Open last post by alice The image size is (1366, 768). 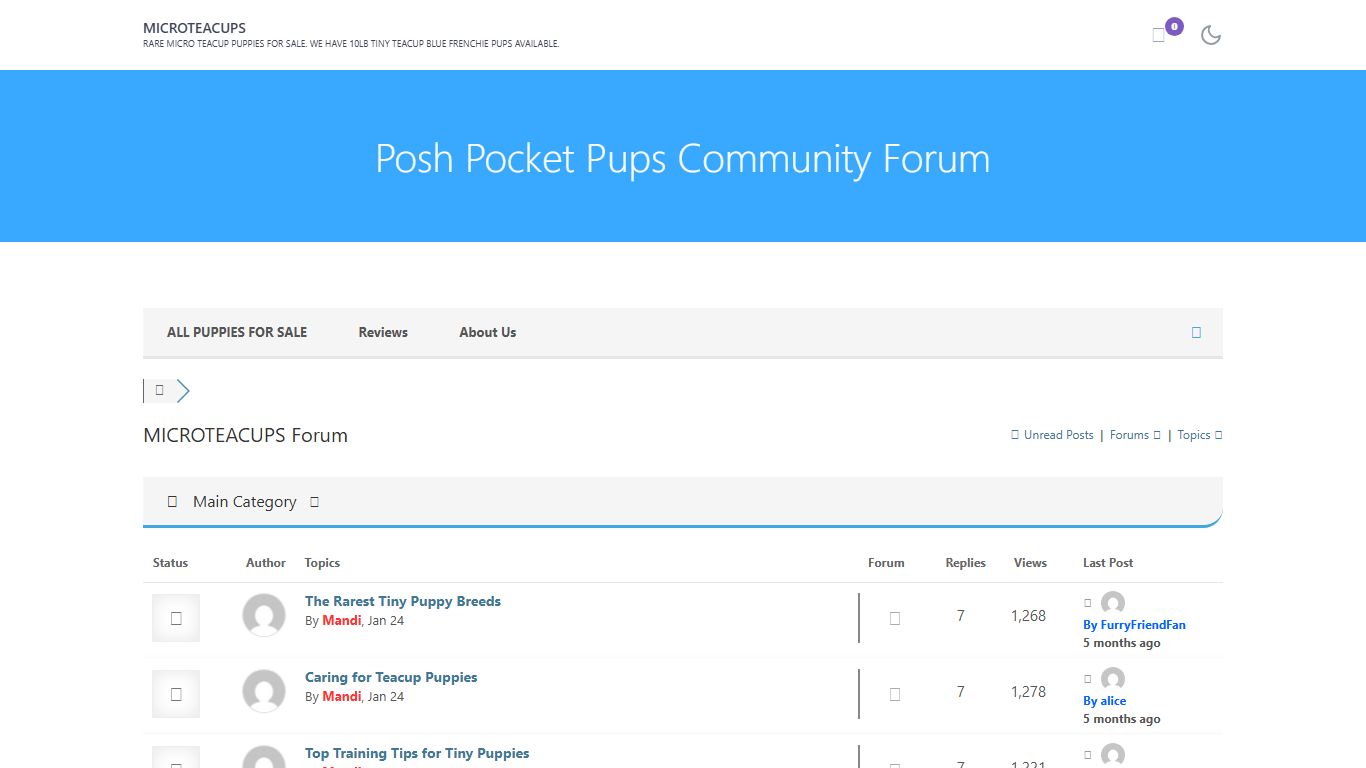click(1104, 701)
